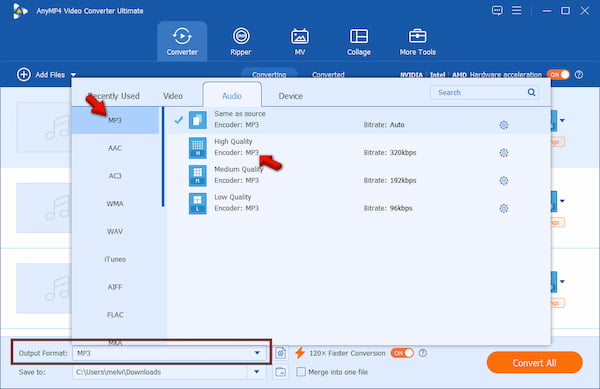This screenshot has width=600, height=389.
Task: Select AAC in format list
Action: [115, 148]
